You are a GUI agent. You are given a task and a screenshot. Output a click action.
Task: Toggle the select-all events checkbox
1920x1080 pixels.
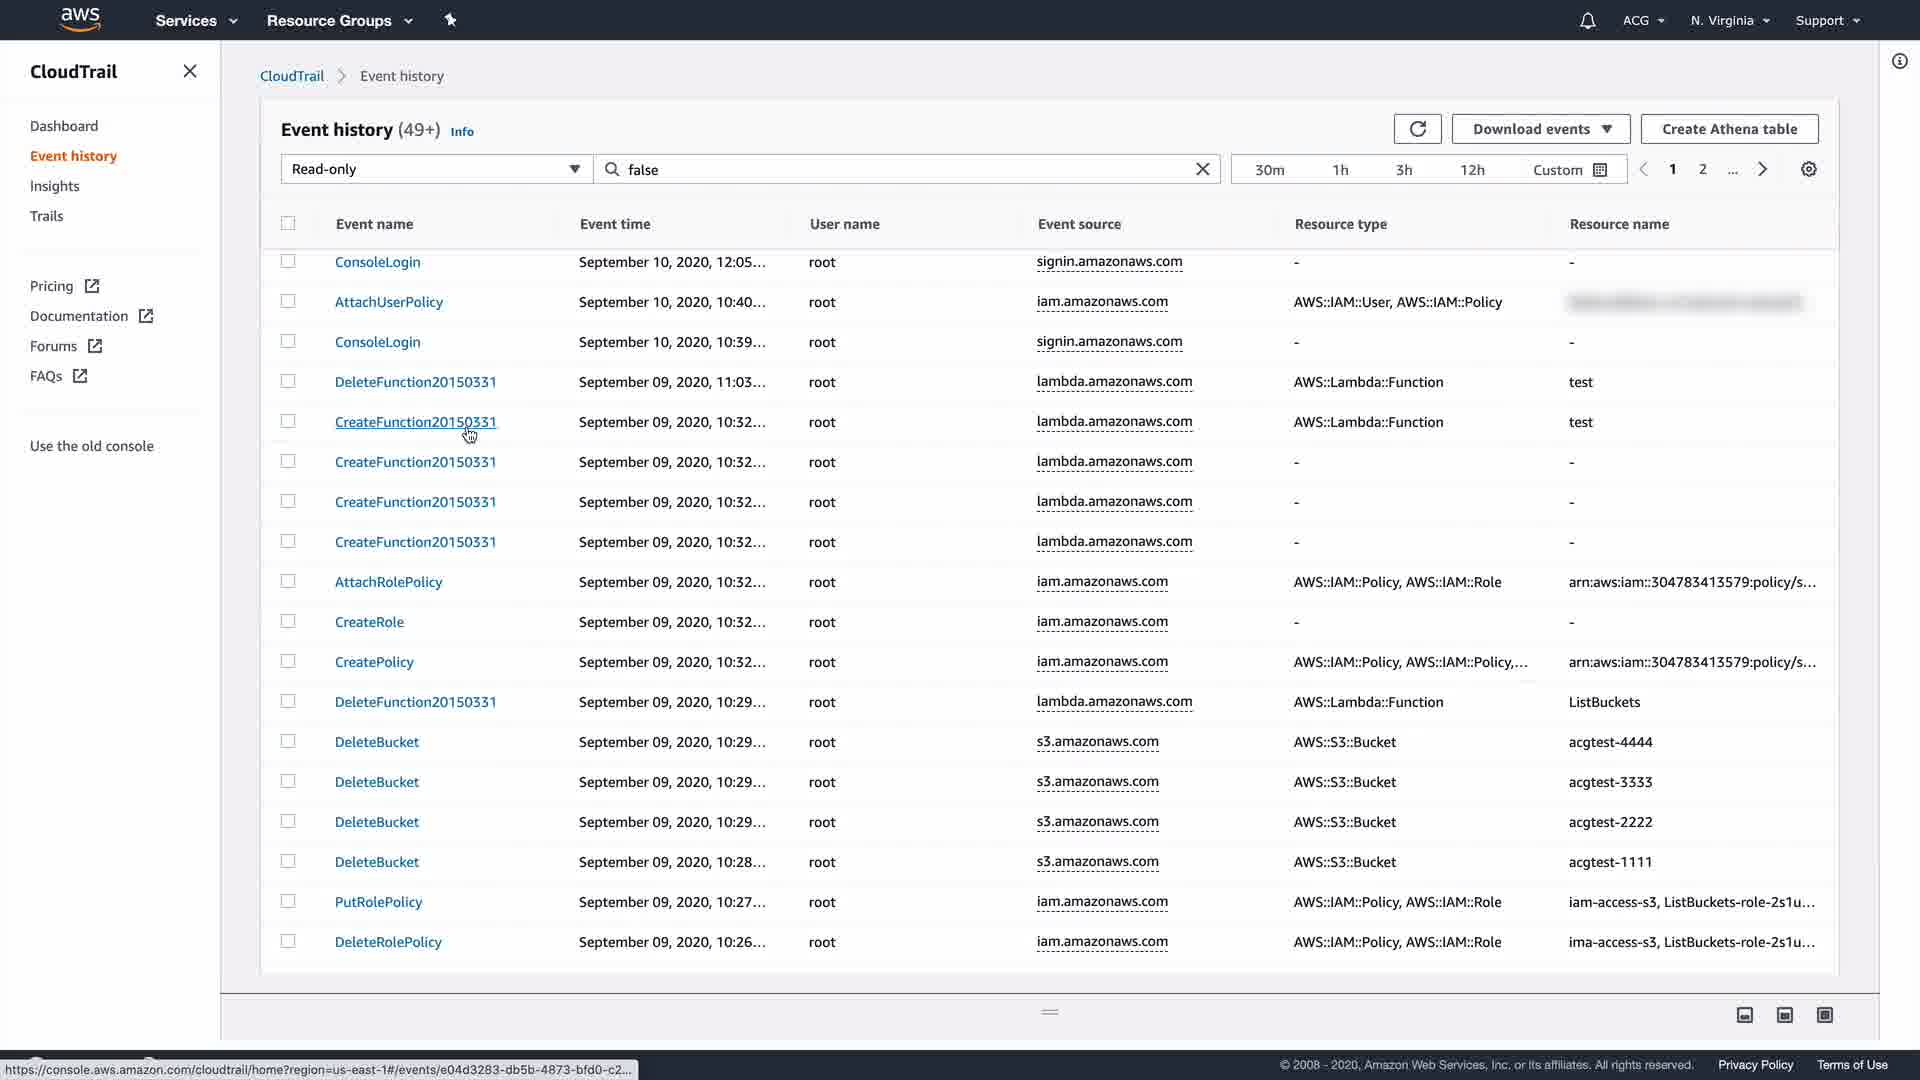coord(288,223)
